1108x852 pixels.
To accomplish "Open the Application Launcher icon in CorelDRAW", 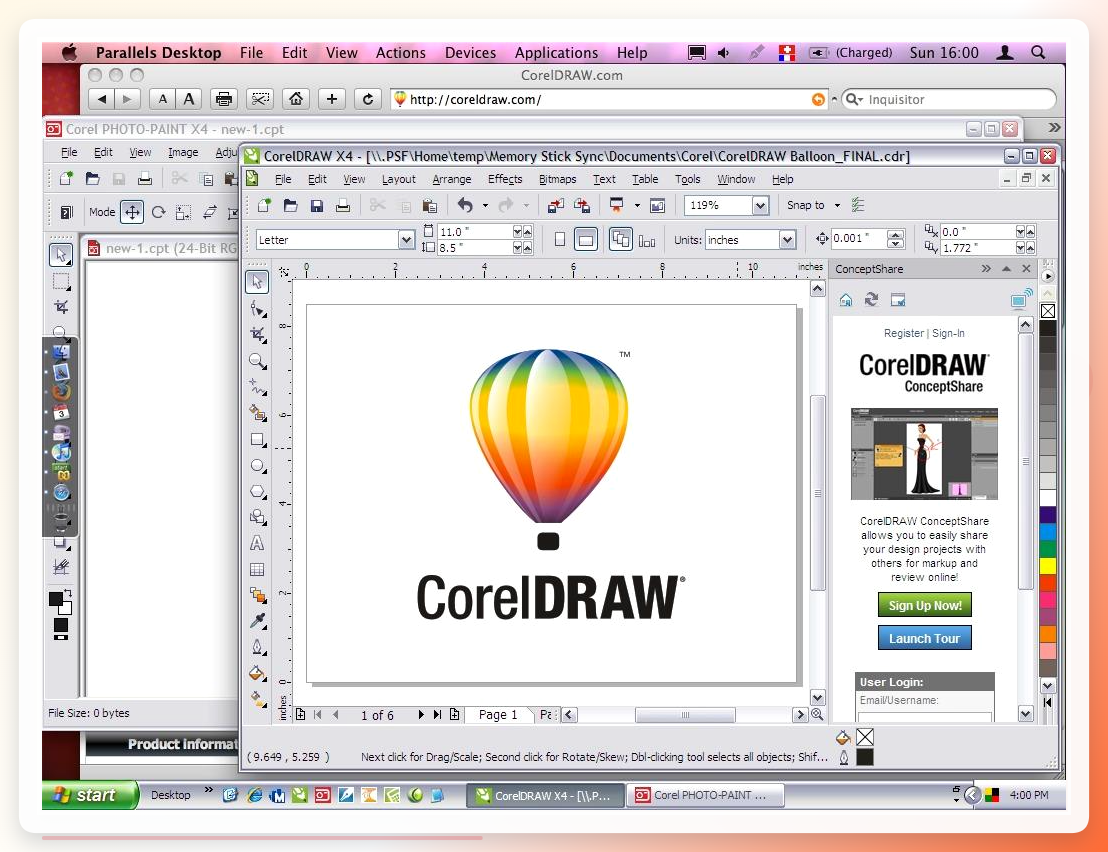I will [x=616, y=206].
